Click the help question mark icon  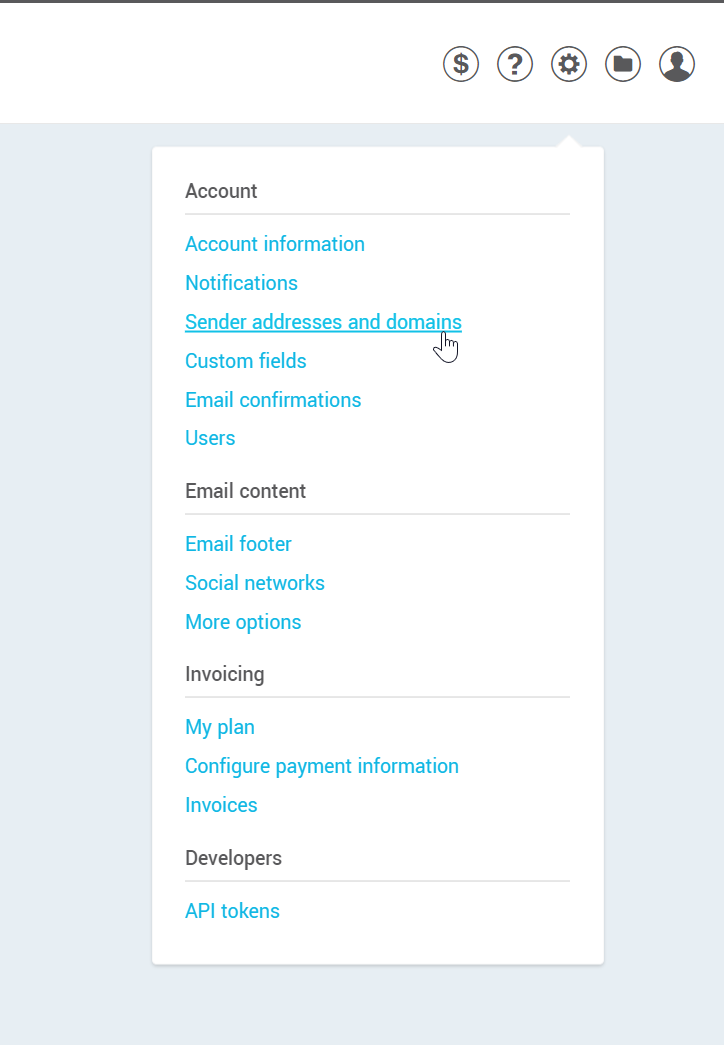(514, 63)
